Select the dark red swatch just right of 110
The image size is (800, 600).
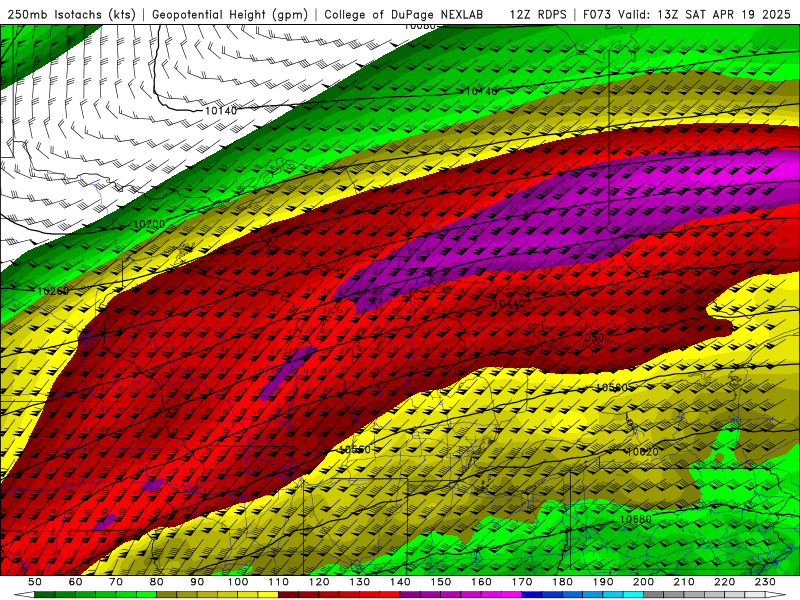point(289,595)
